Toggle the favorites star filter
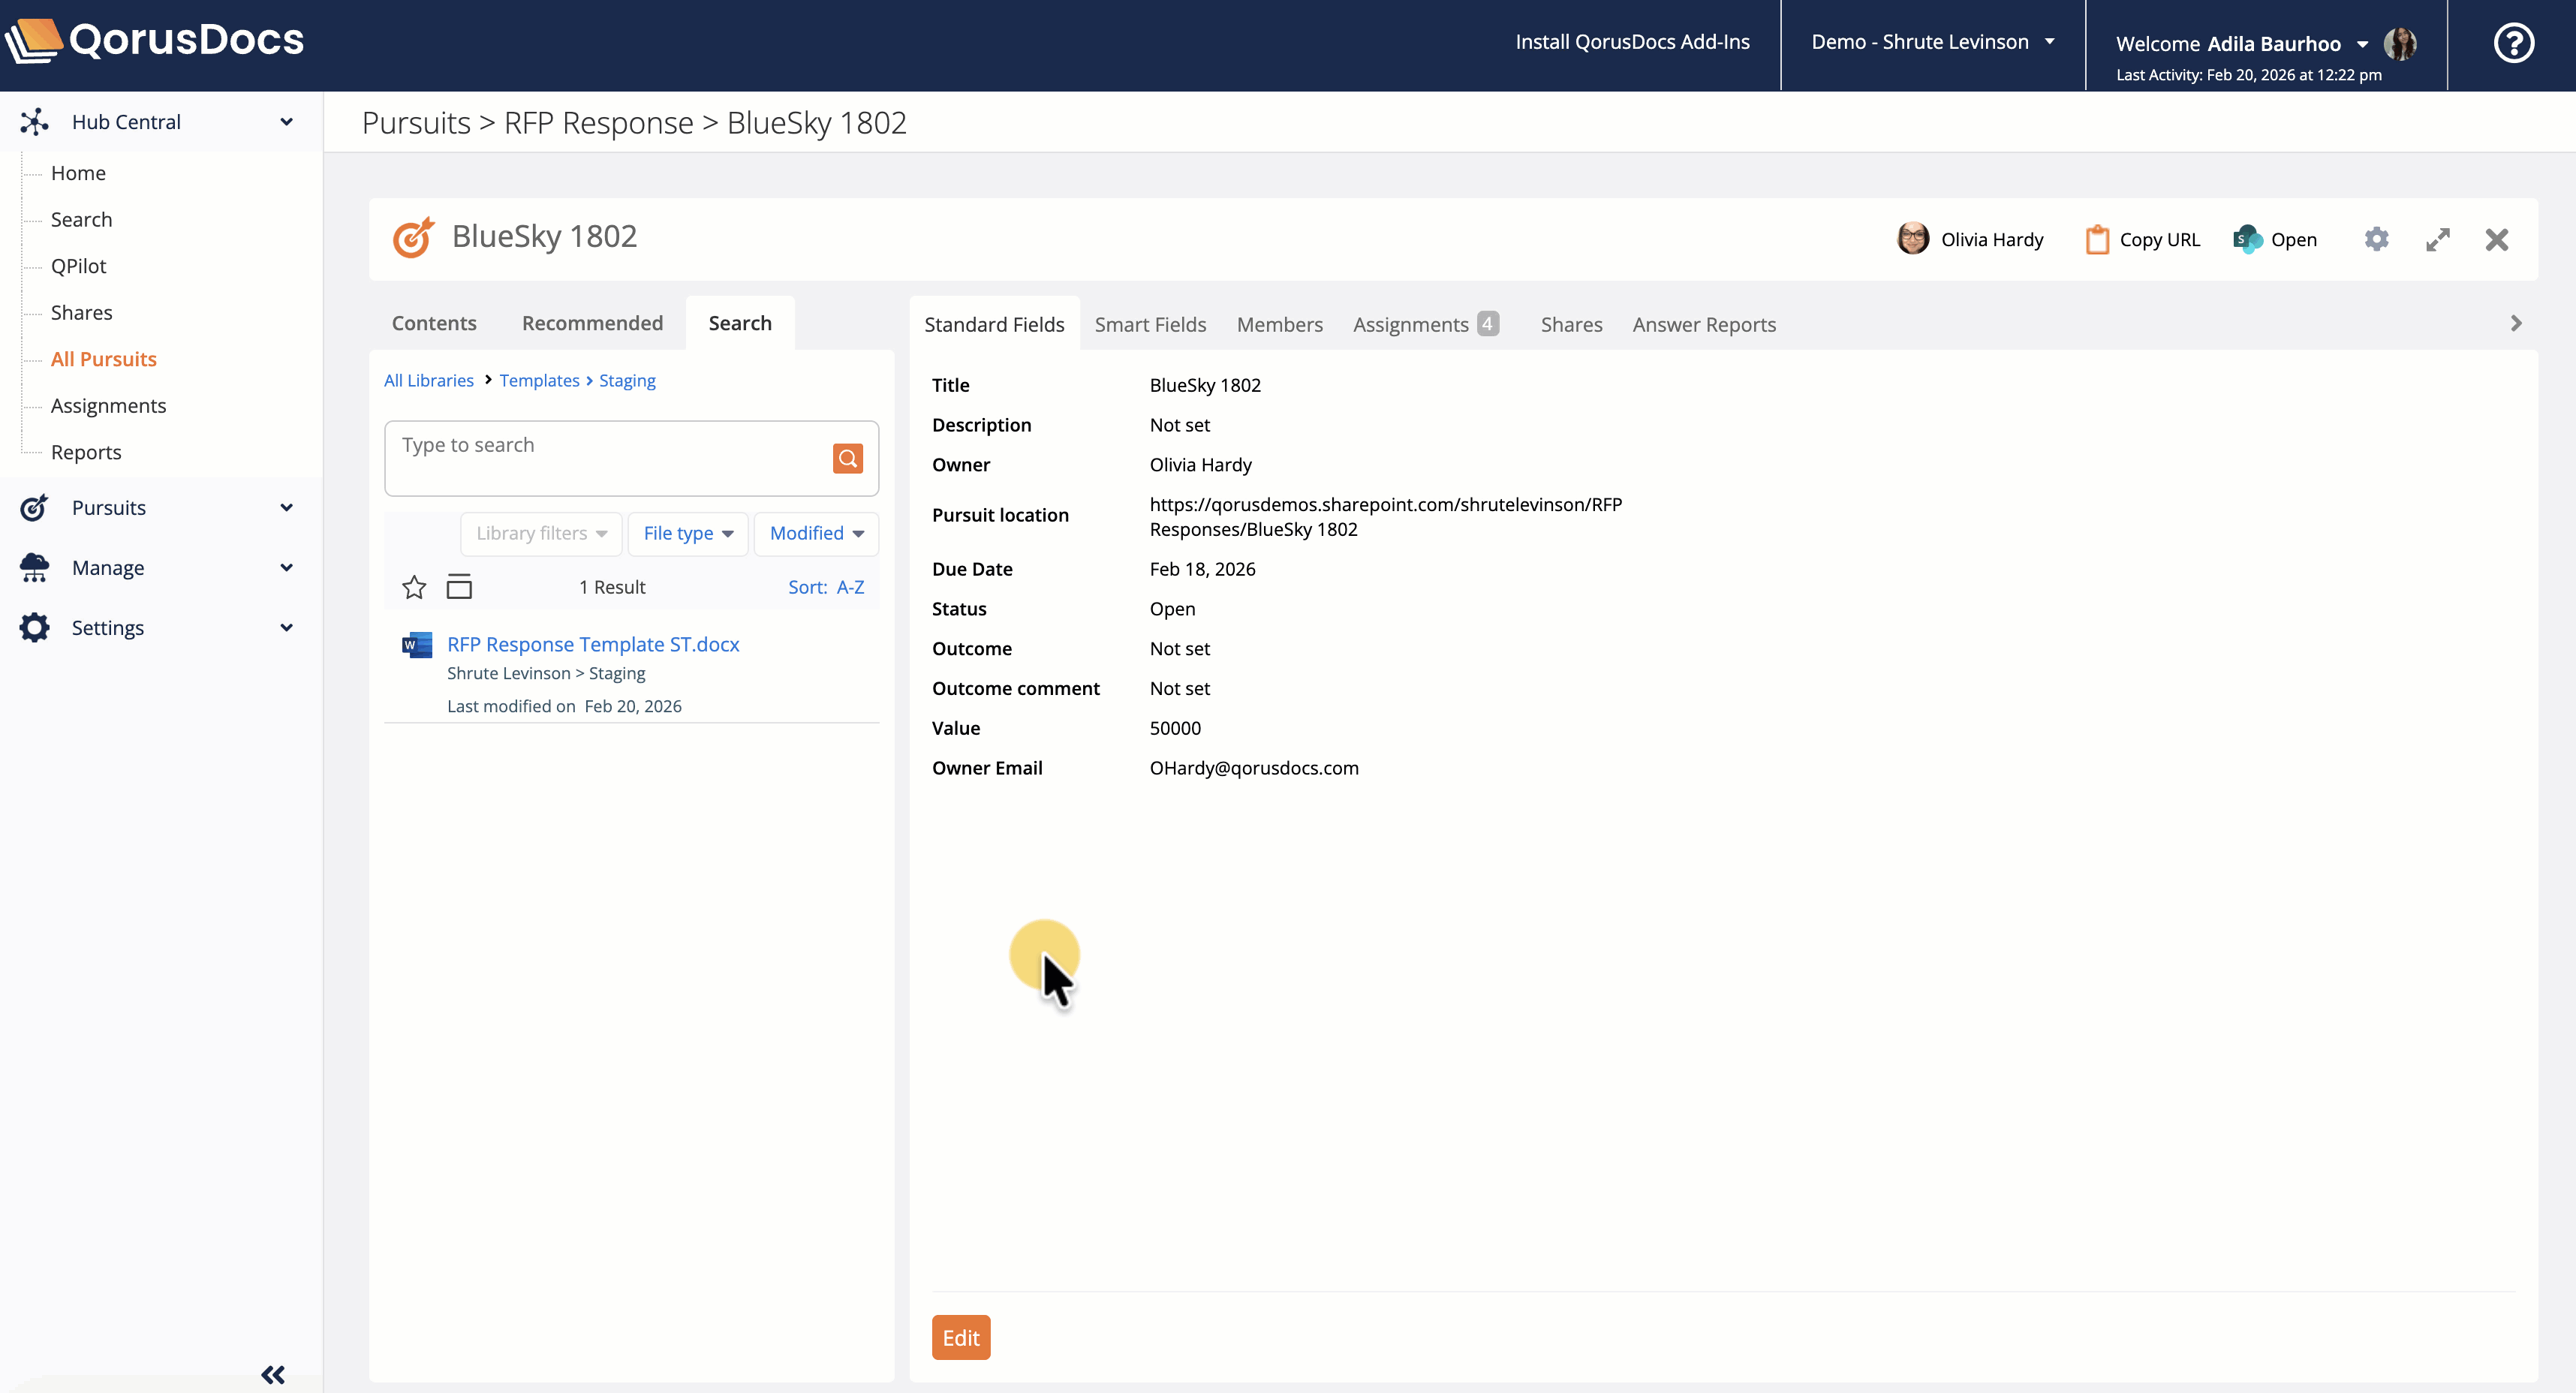Image resolution: width=2576 pixels, height=1393 pixels. pos(414,587)
